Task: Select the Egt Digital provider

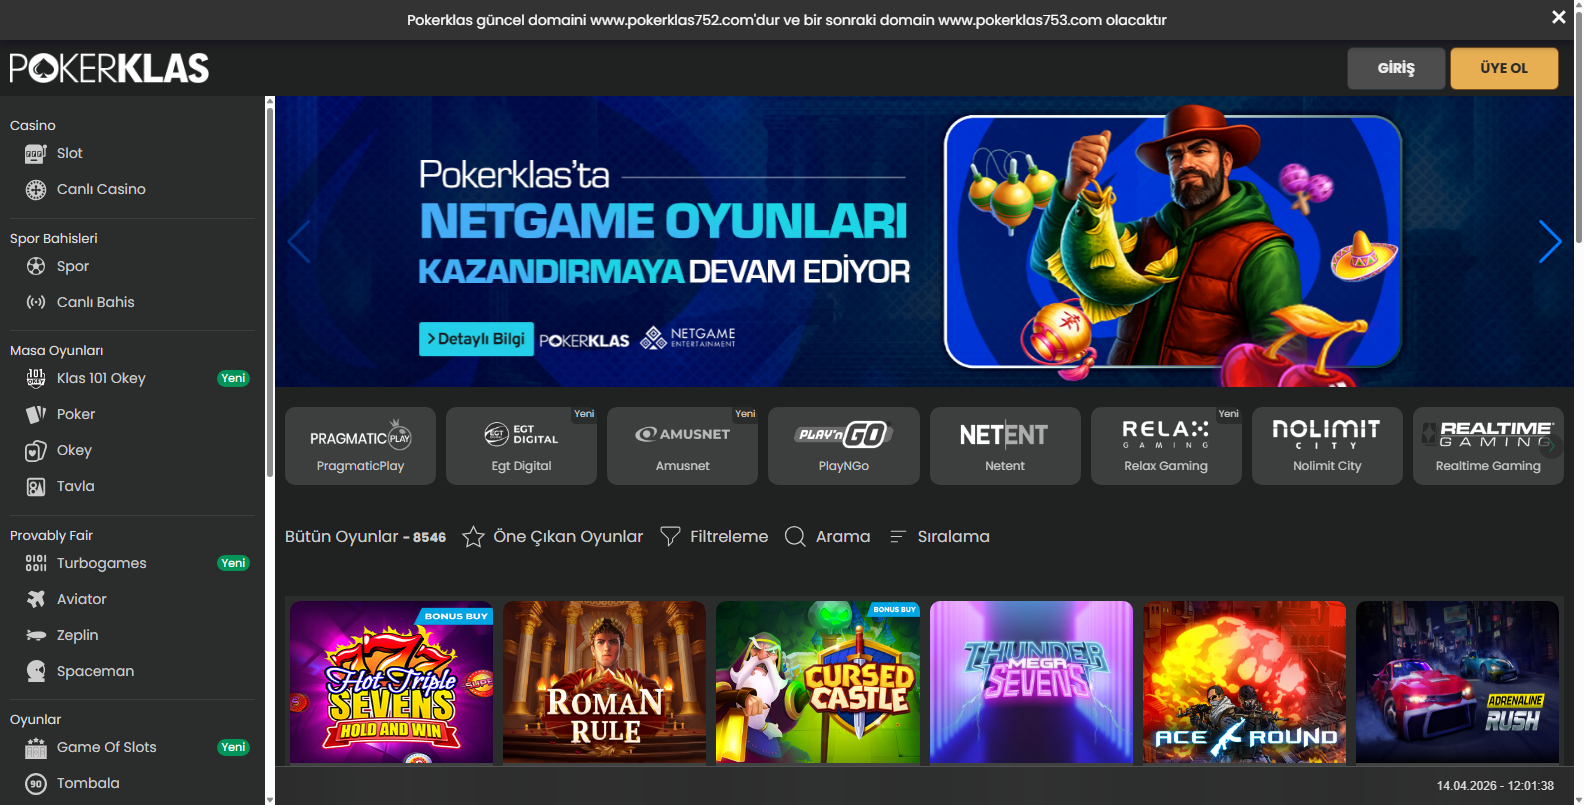Action: [x=521, y=446]
